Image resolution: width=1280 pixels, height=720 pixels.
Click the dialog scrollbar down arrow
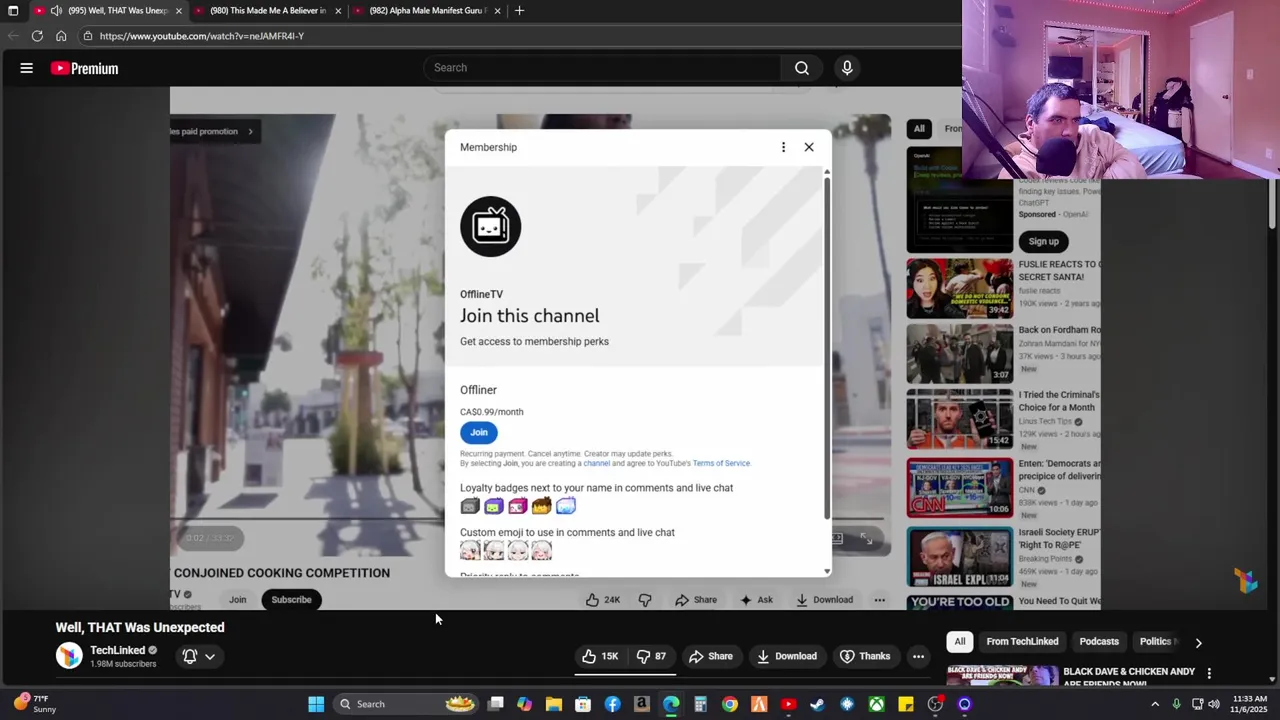(827, 571)
